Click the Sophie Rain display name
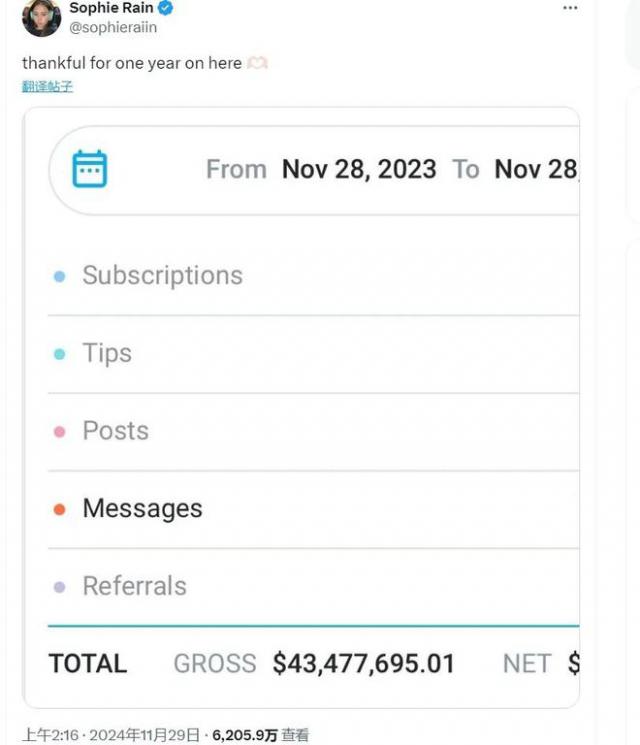This screenshot has height=745, width=640. [x=111, y=8]
